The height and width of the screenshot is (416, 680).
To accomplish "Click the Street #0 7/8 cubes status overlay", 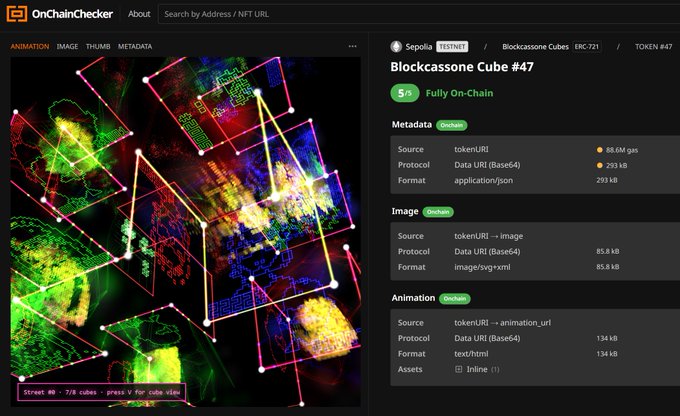I will [101, 392].
